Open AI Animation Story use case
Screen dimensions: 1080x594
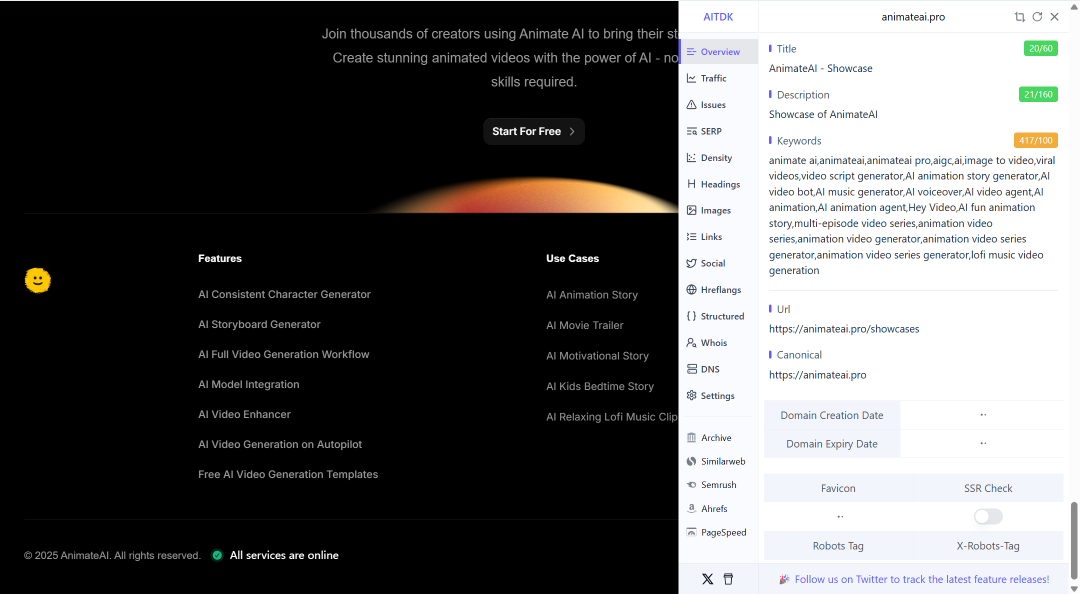point(592,295)
